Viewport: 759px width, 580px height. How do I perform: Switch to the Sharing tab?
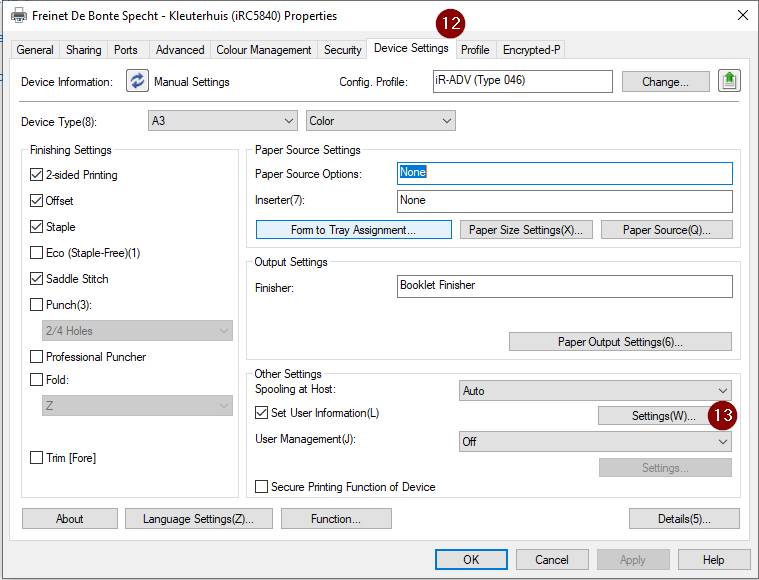(x=84, y=50)
